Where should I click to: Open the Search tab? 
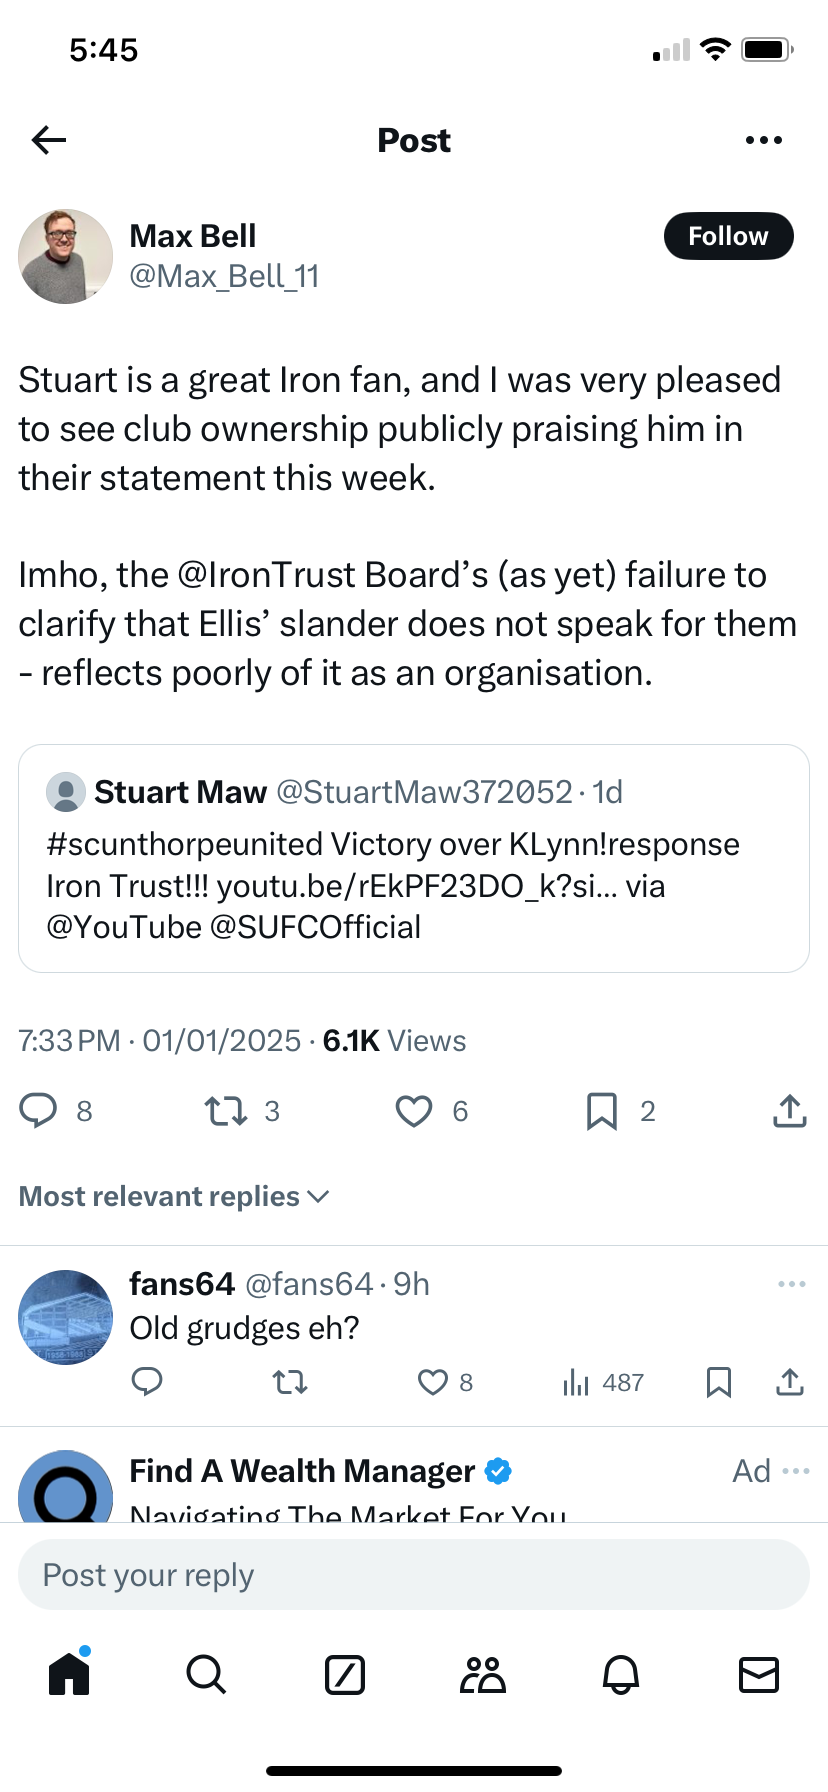click(x=206, y=1674)
